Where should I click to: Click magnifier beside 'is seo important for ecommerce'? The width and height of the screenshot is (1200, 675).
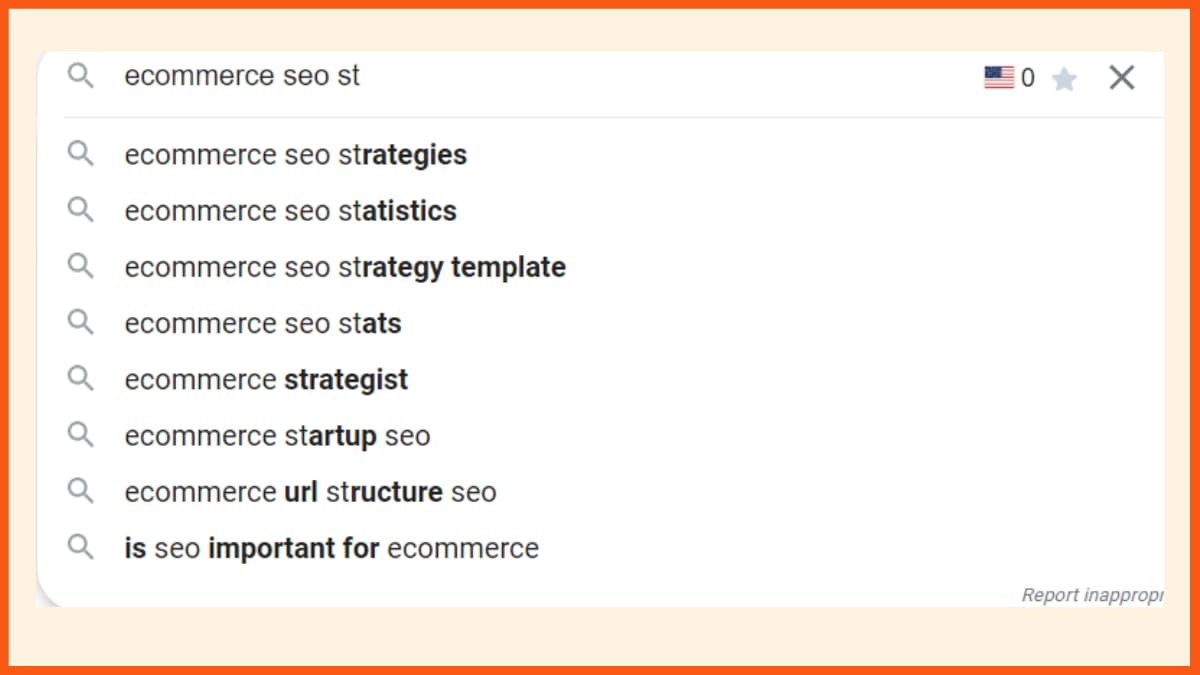80,547
